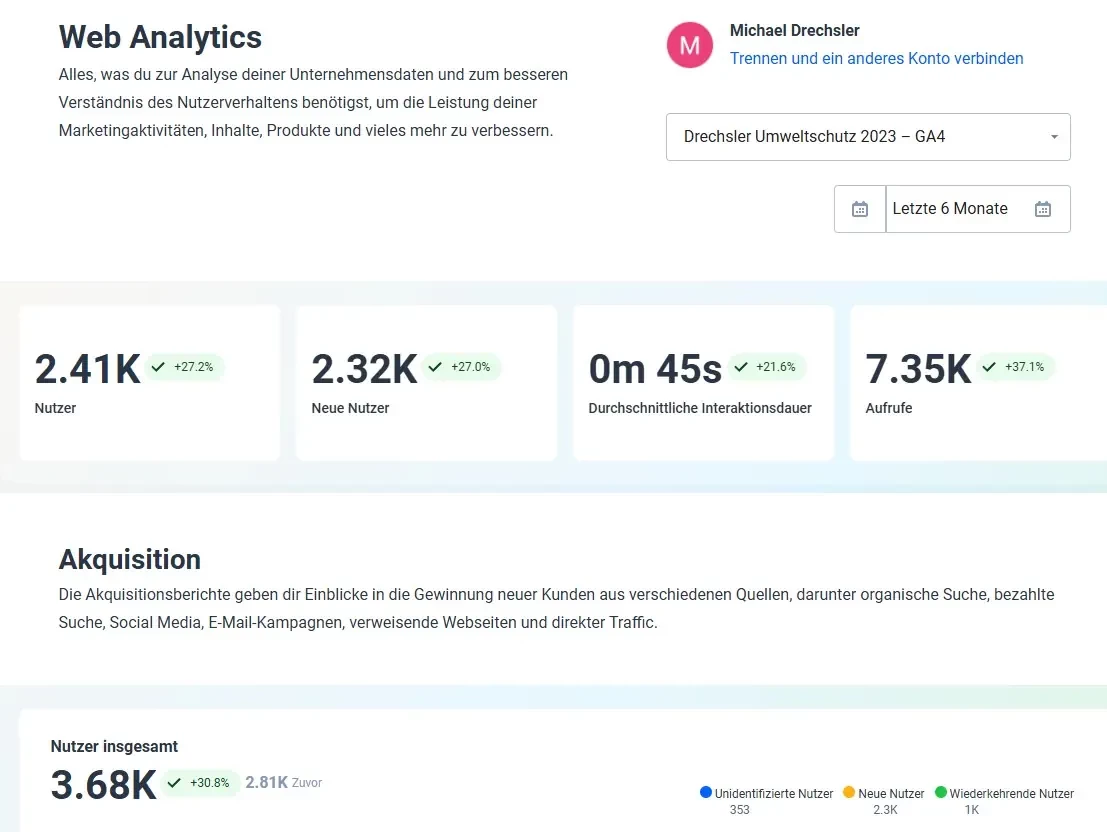This screenshot has width=1107, height=832.
Task: Select the Nutzer 2.41K metric card
Action: (x=150, y=383)
